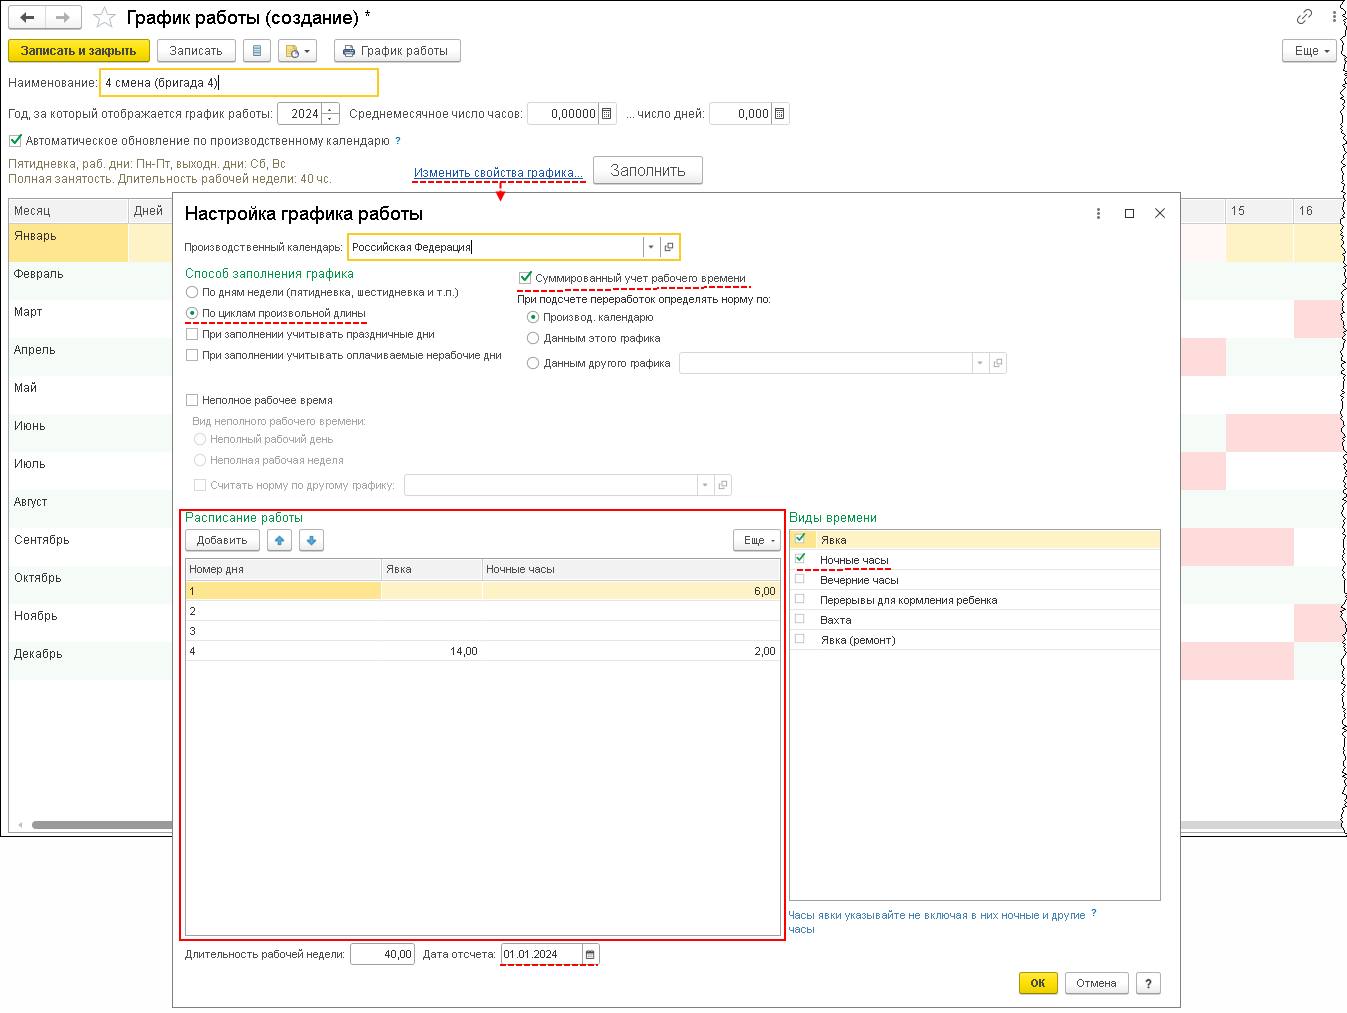Viewport: 1347px width, 1013px height.
Task: Expand Производственный календарь dropdown list
Action: point(651,247)
